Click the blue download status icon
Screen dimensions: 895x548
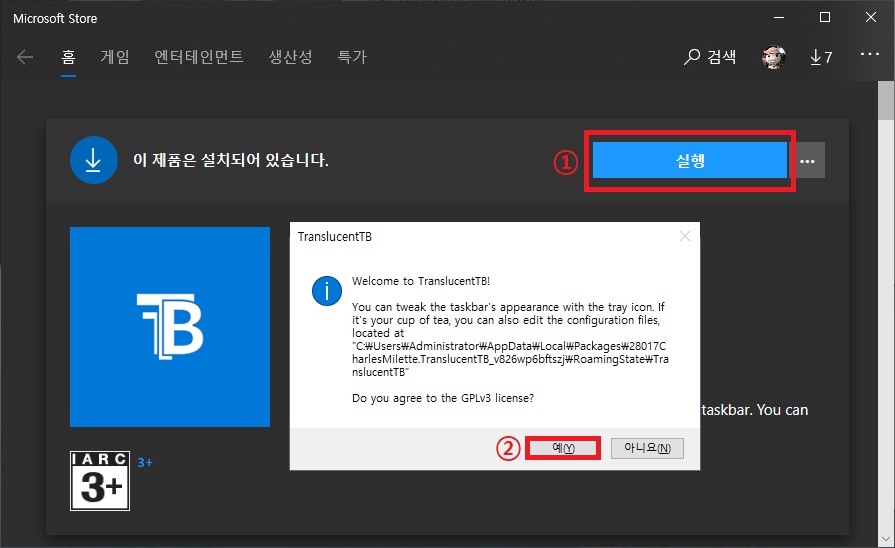tap(94, 160)
